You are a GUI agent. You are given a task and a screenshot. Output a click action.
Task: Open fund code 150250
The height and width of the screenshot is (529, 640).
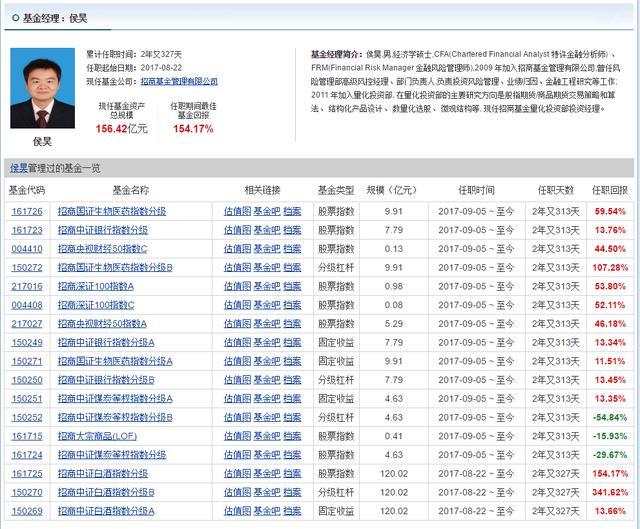(x=27, y=380)
